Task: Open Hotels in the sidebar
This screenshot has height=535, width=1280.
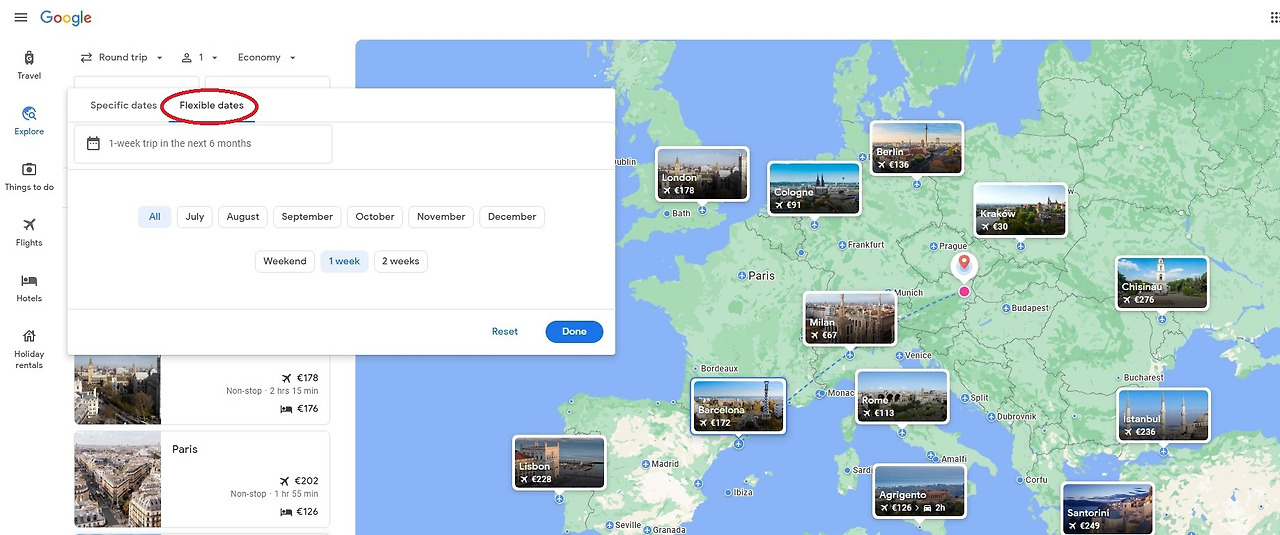Action: (x=29, y=288)
